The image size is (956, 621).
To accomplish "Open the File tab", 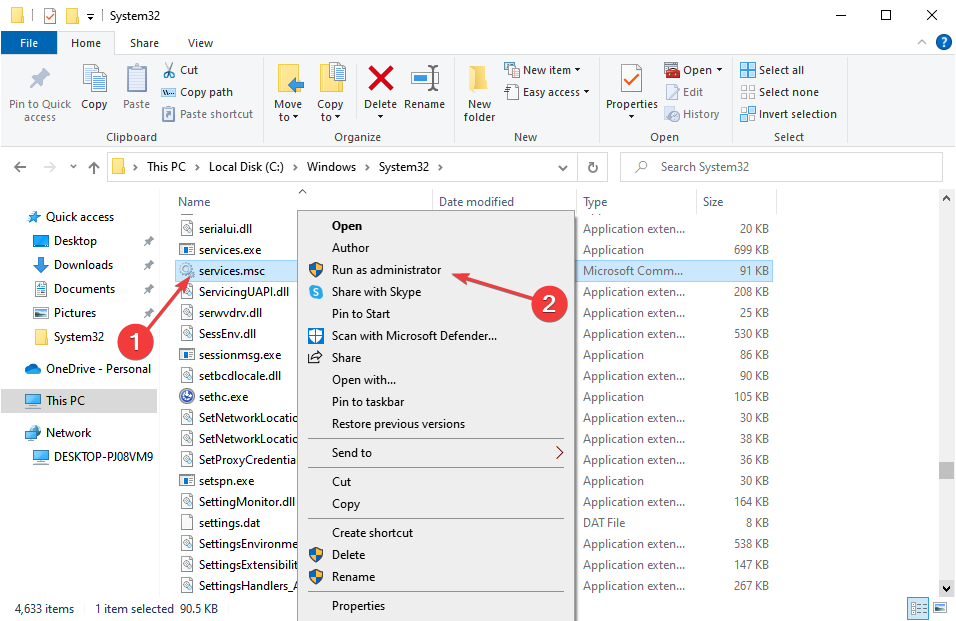I will click(x=29, y=43).
